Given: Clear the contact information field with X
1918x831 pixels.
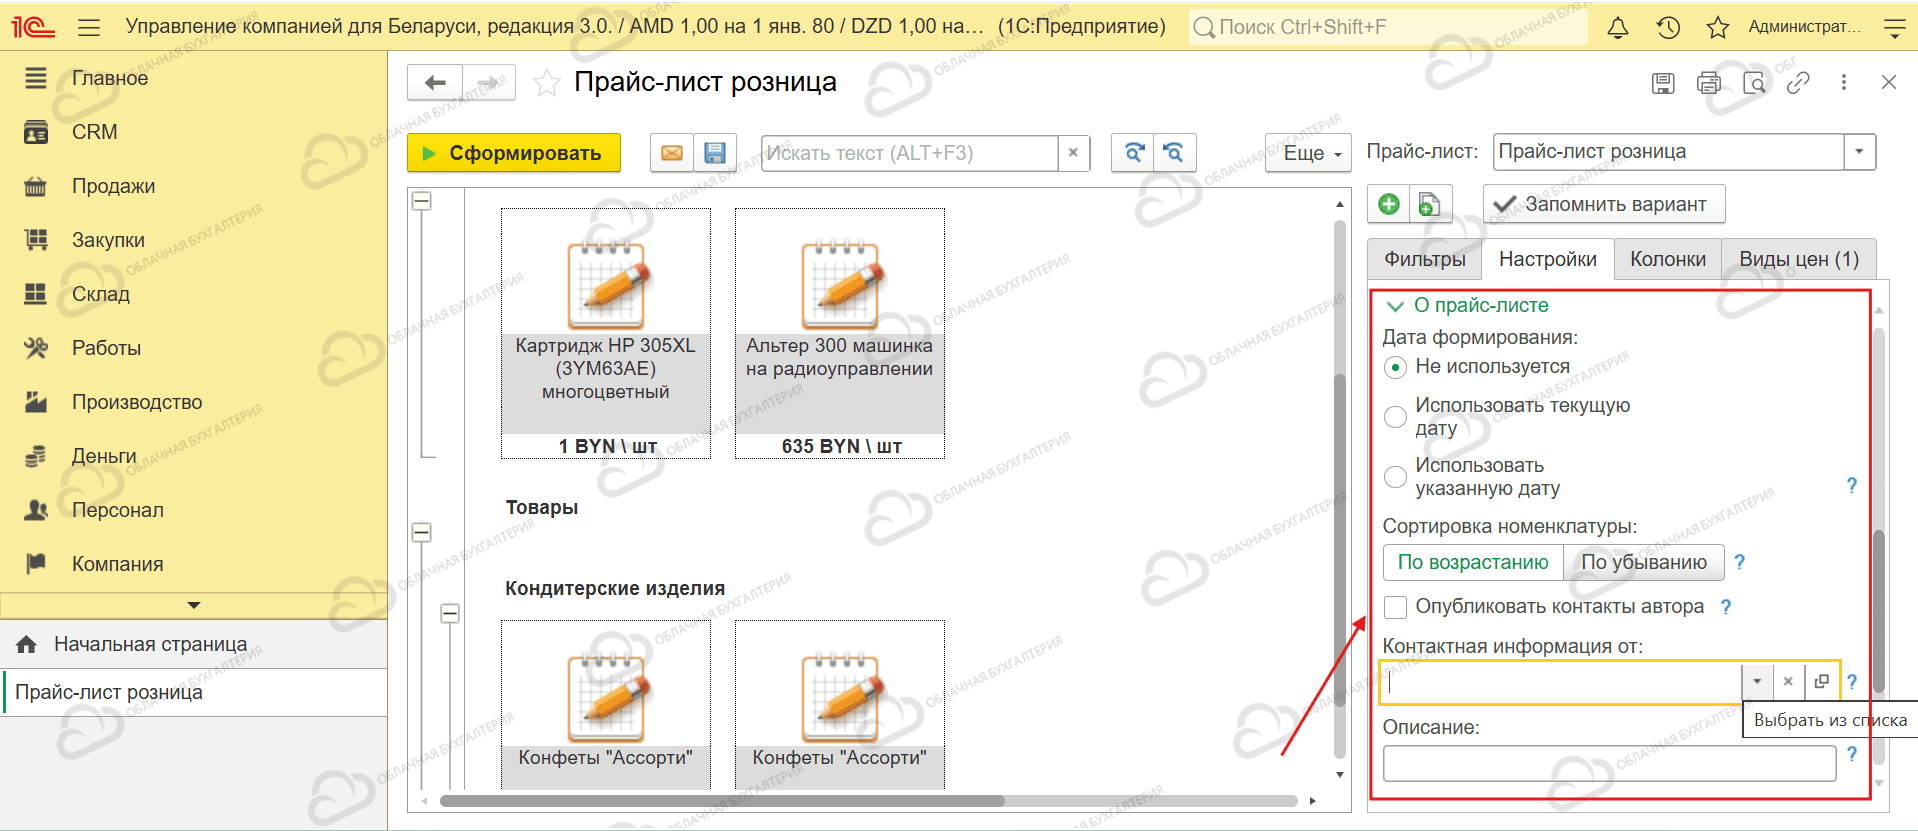Looking at the screenshot, I should [1788, 682].
